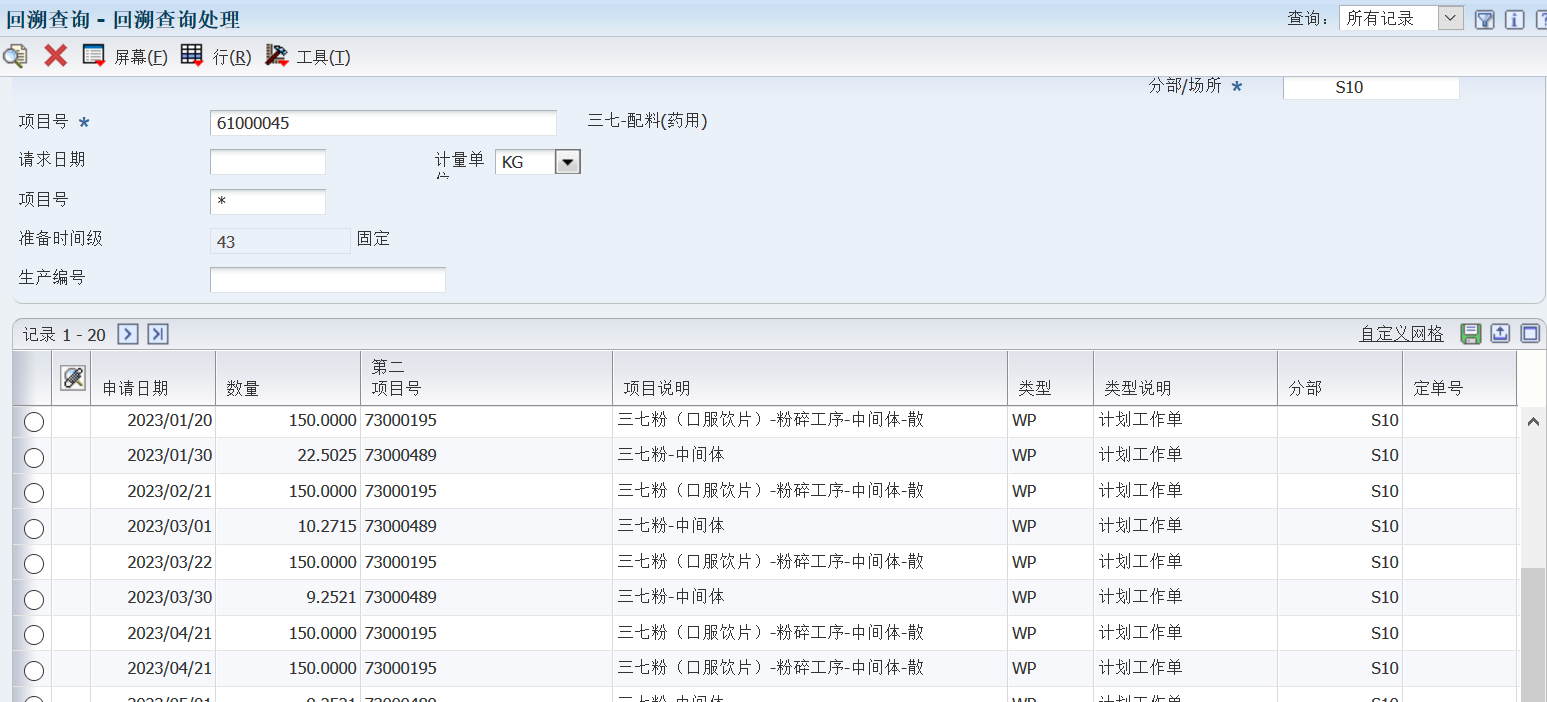Click the attachment search icon in grid header
Viewport: 1547px width, 702px height.
pos(72,377)
